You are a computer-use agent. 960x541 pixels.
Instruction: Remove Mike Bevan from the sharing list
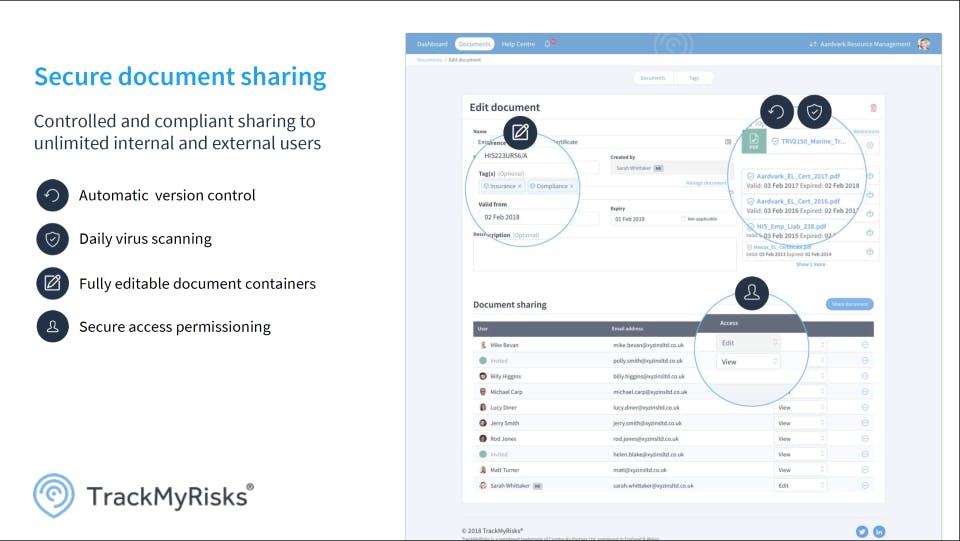865,345
